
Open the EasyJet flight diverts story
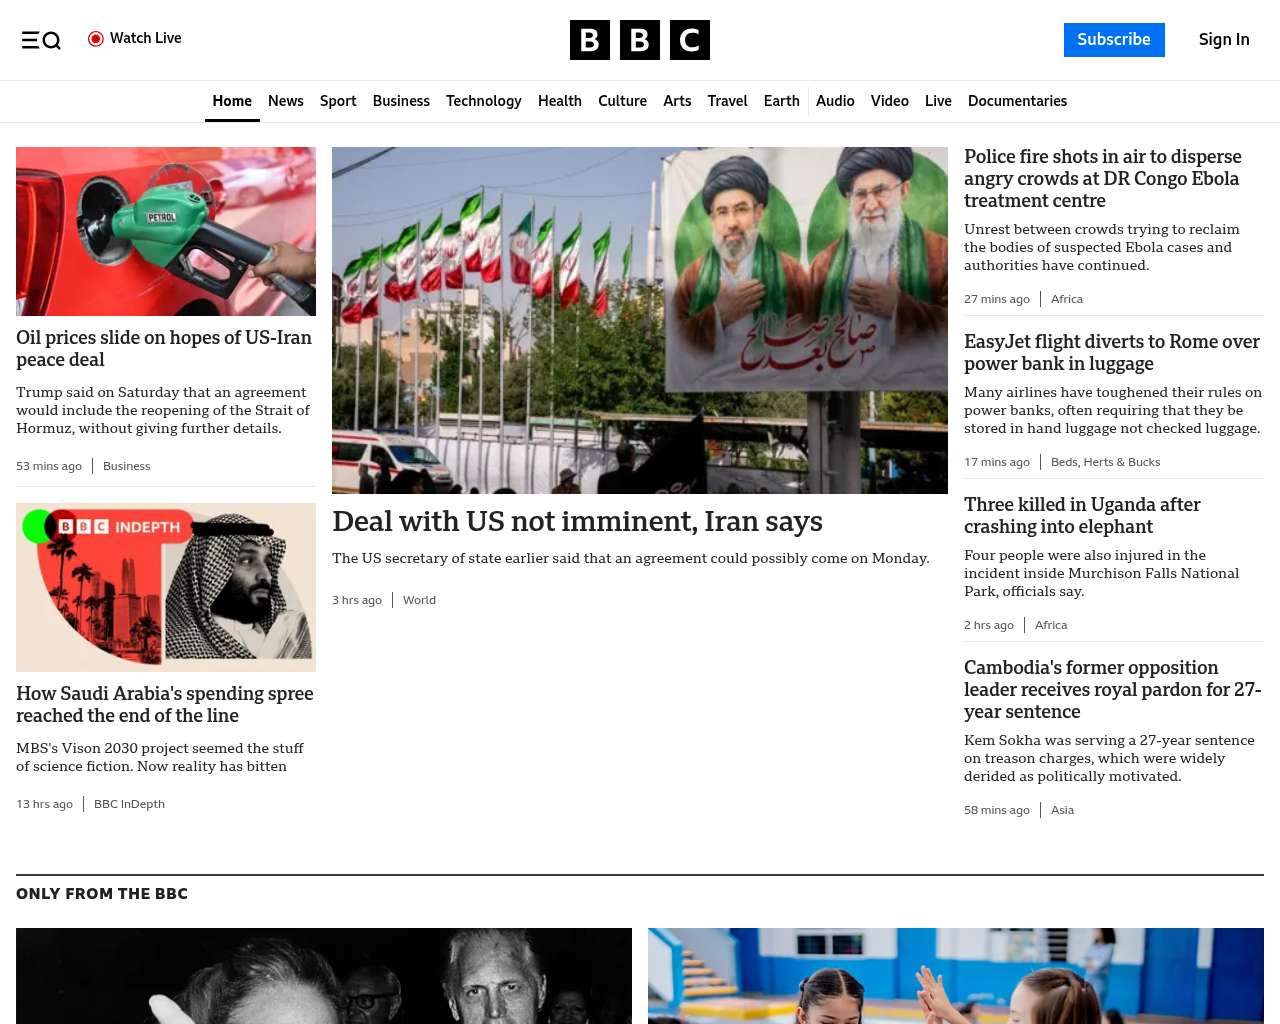pos(1112,353)
